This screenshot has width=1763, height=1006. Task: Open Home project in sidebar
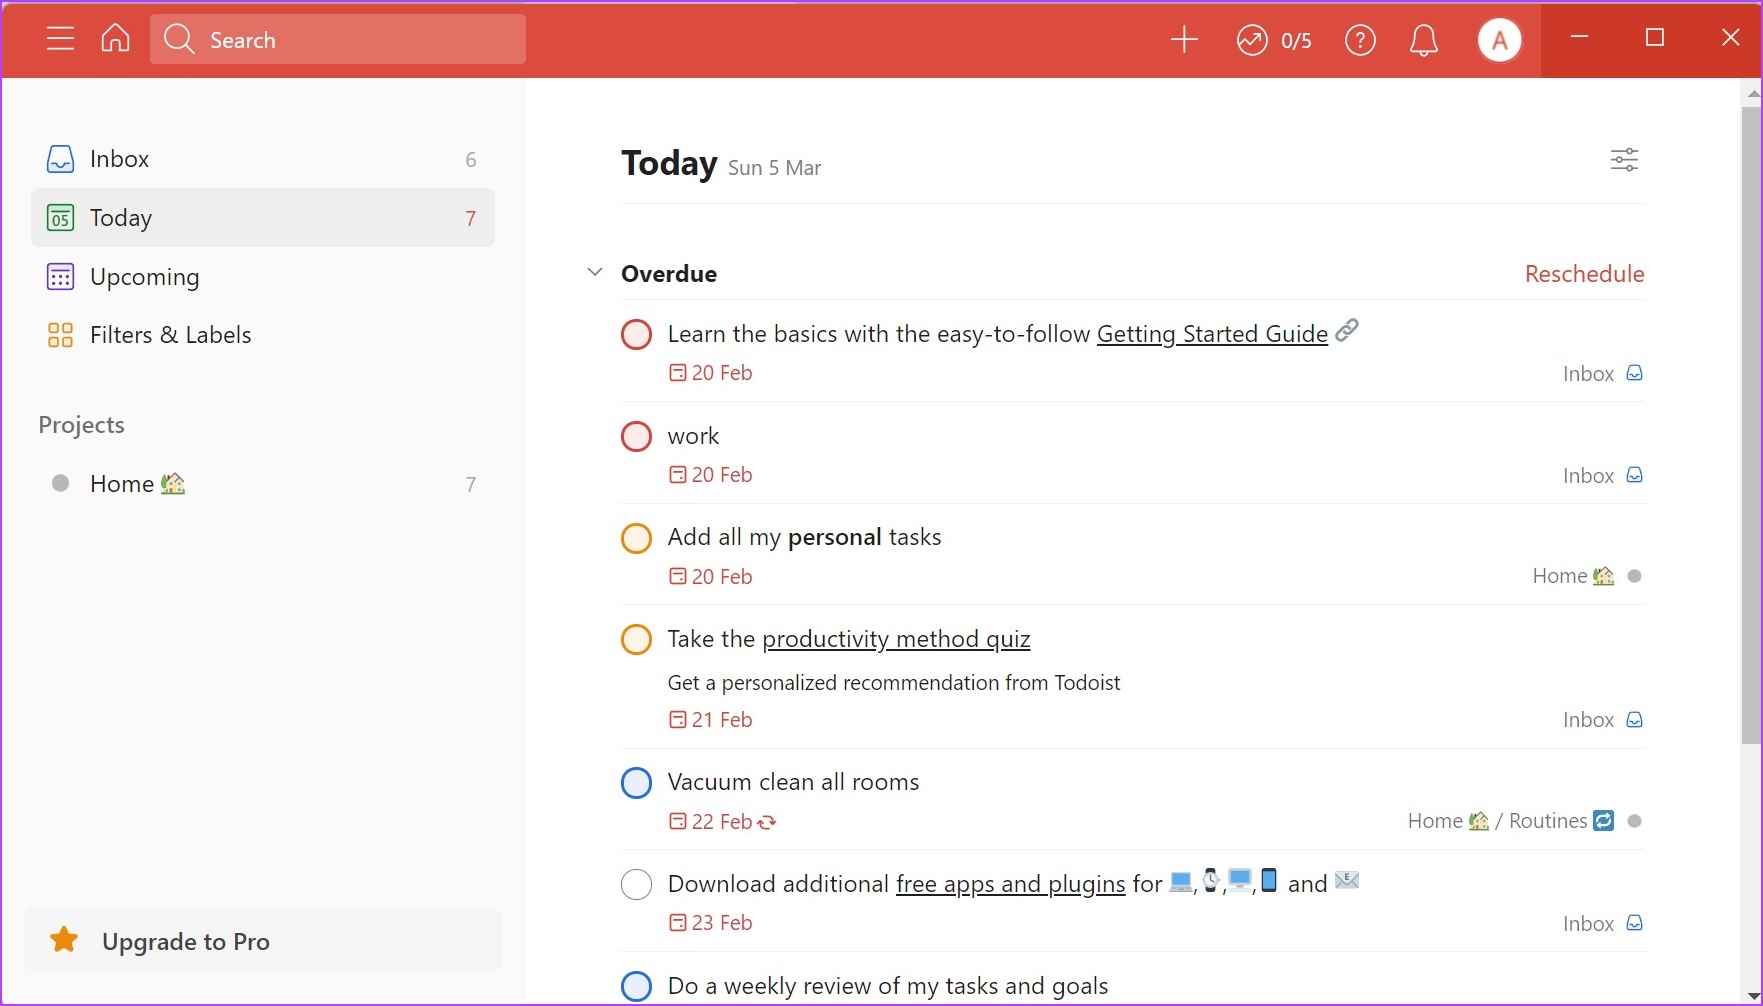tap(263, 484)
